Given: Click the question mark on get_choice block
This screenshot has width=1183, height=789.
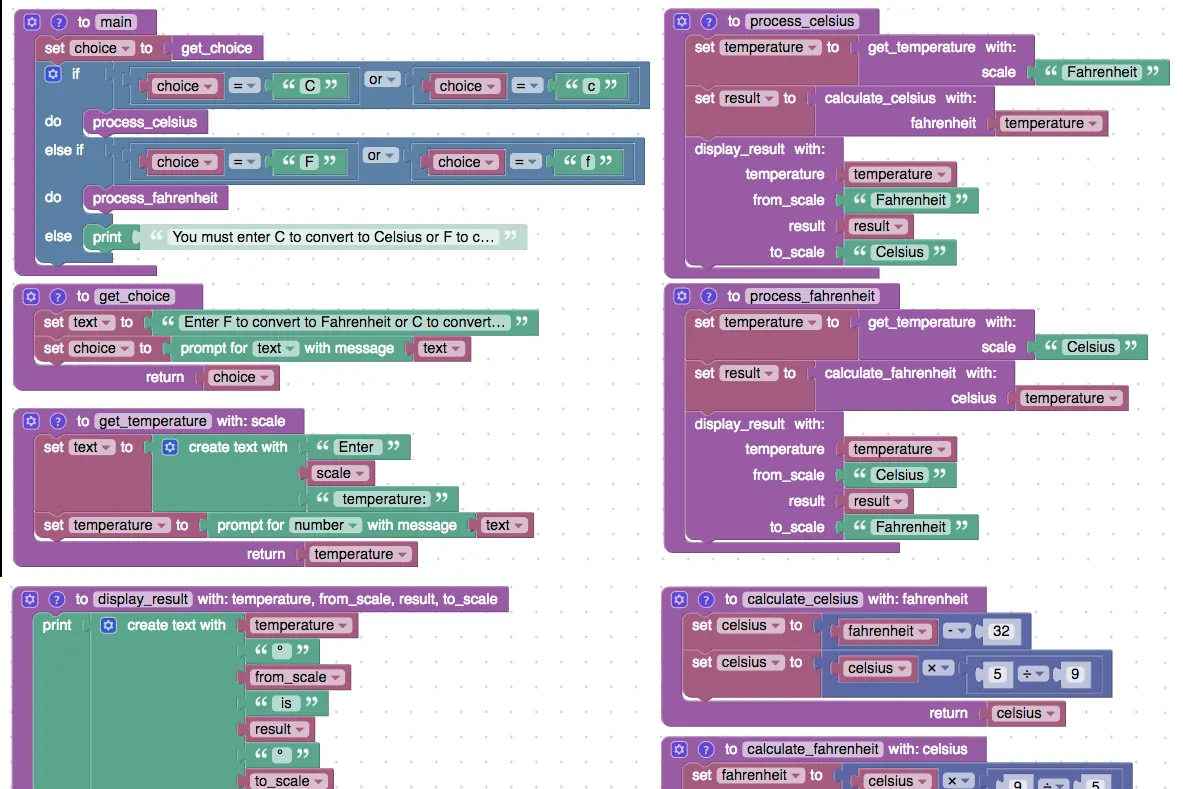Looking at the screenshot, I should click(58, 296).
